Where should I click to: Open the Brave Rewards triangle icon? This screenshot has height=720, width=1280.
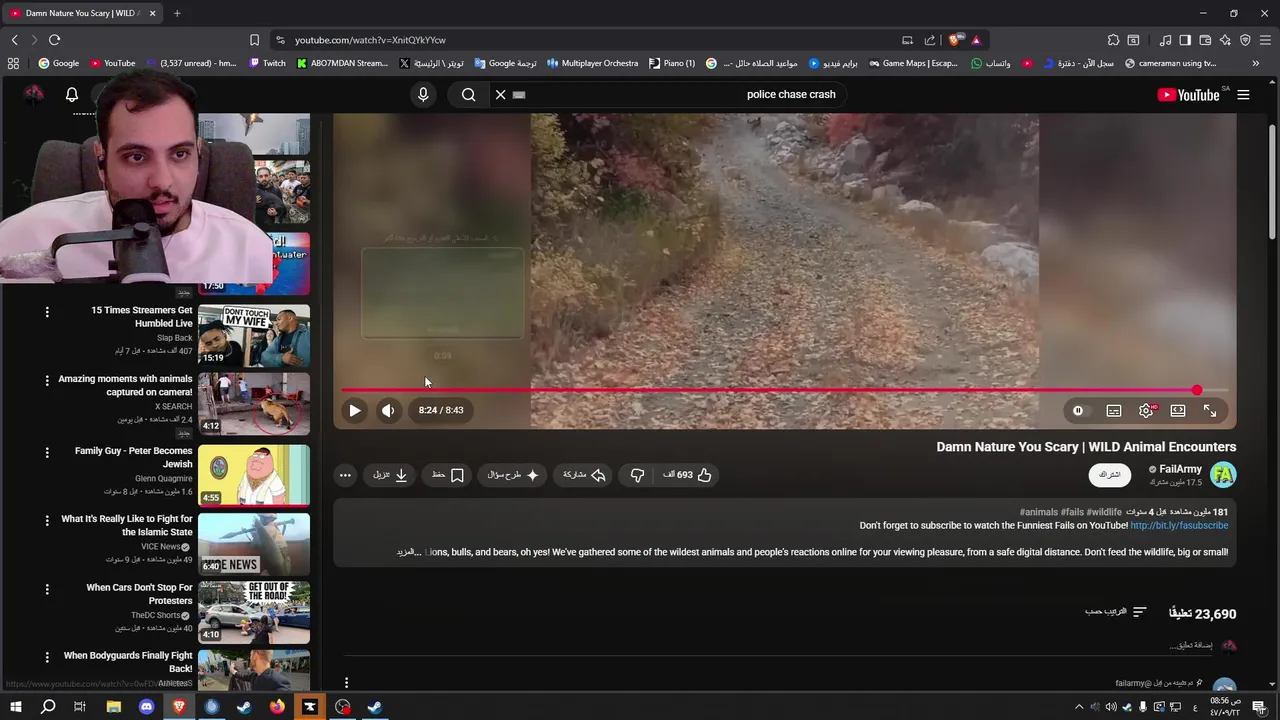[976, 40]
